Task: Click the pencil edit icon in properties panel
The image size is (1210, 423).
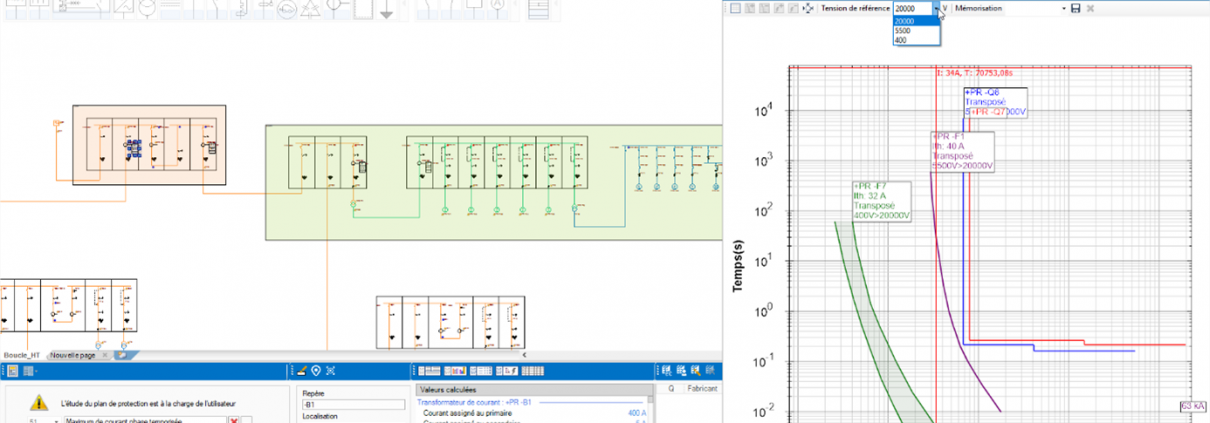Action: pos(302,371)
